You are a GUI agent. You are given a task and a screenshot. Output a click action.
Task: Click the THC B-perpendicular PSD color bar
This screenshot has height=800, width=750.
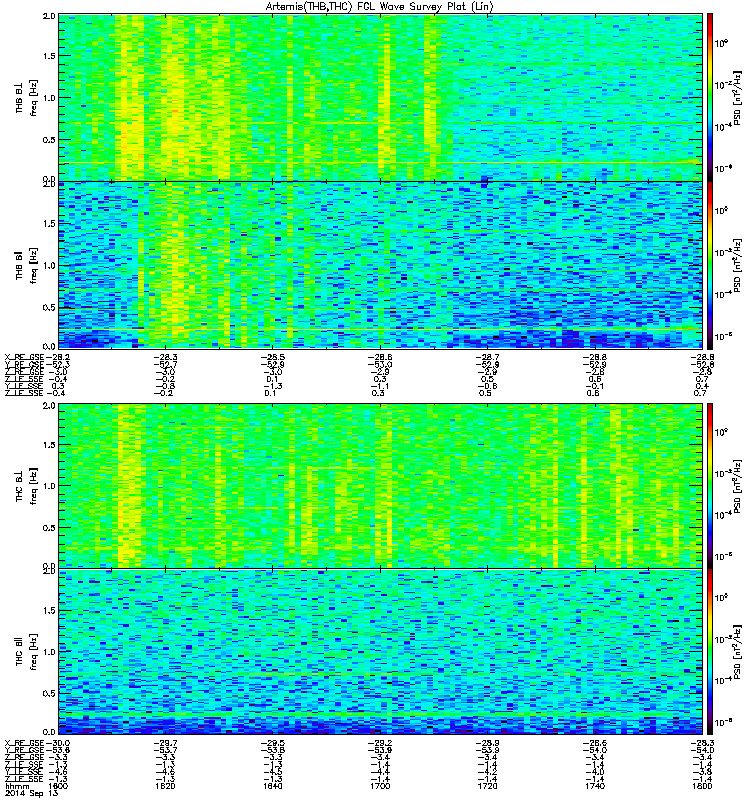coord(709,486)
